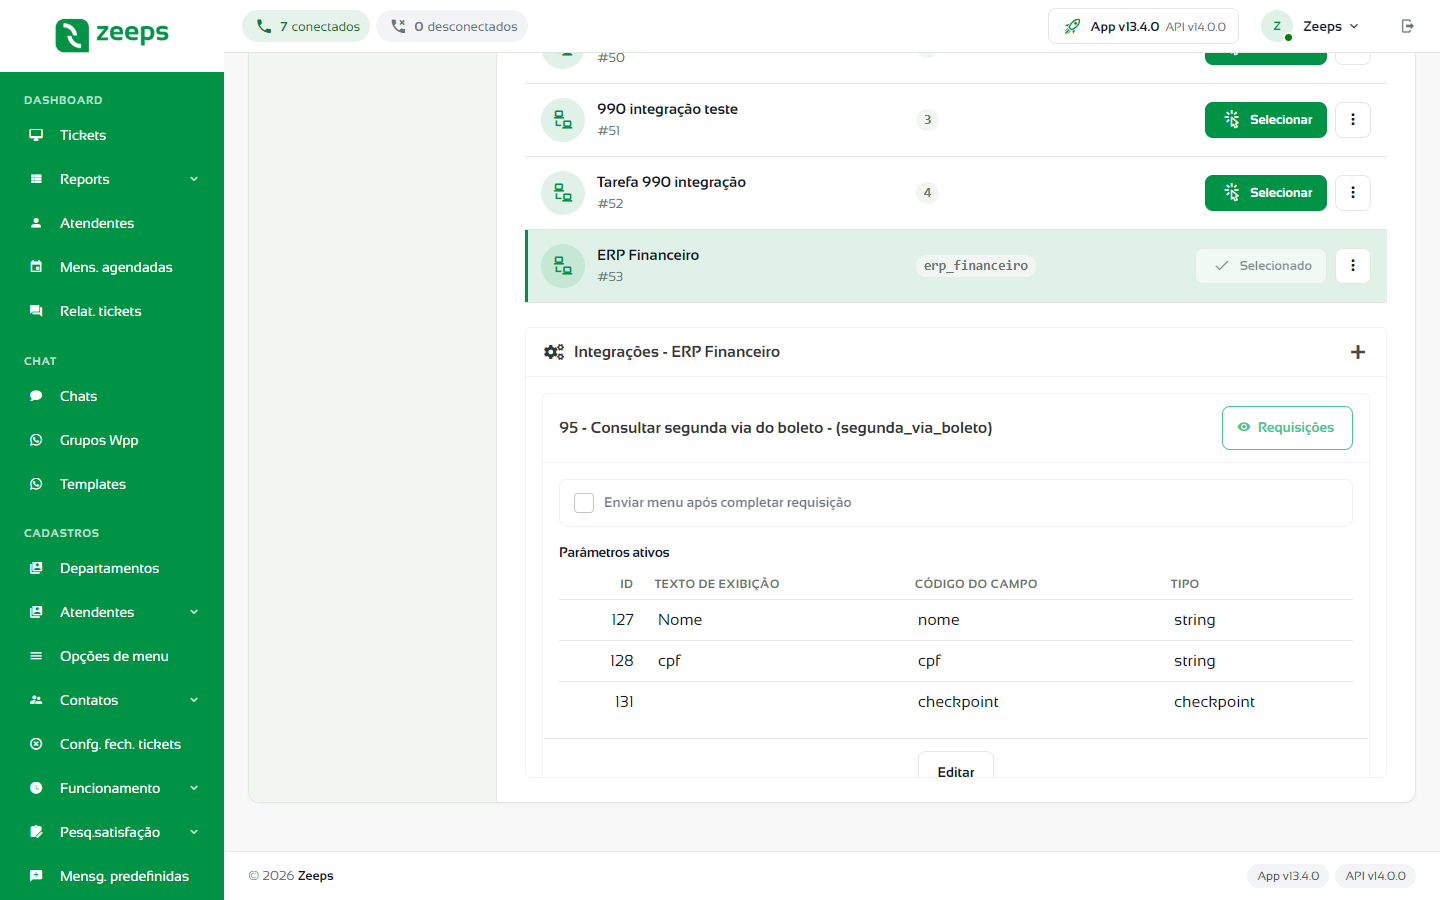Screen dimensions: 1440x900
Task: Click the phone icon in 0 desconectados
Action: pos(398,26)
